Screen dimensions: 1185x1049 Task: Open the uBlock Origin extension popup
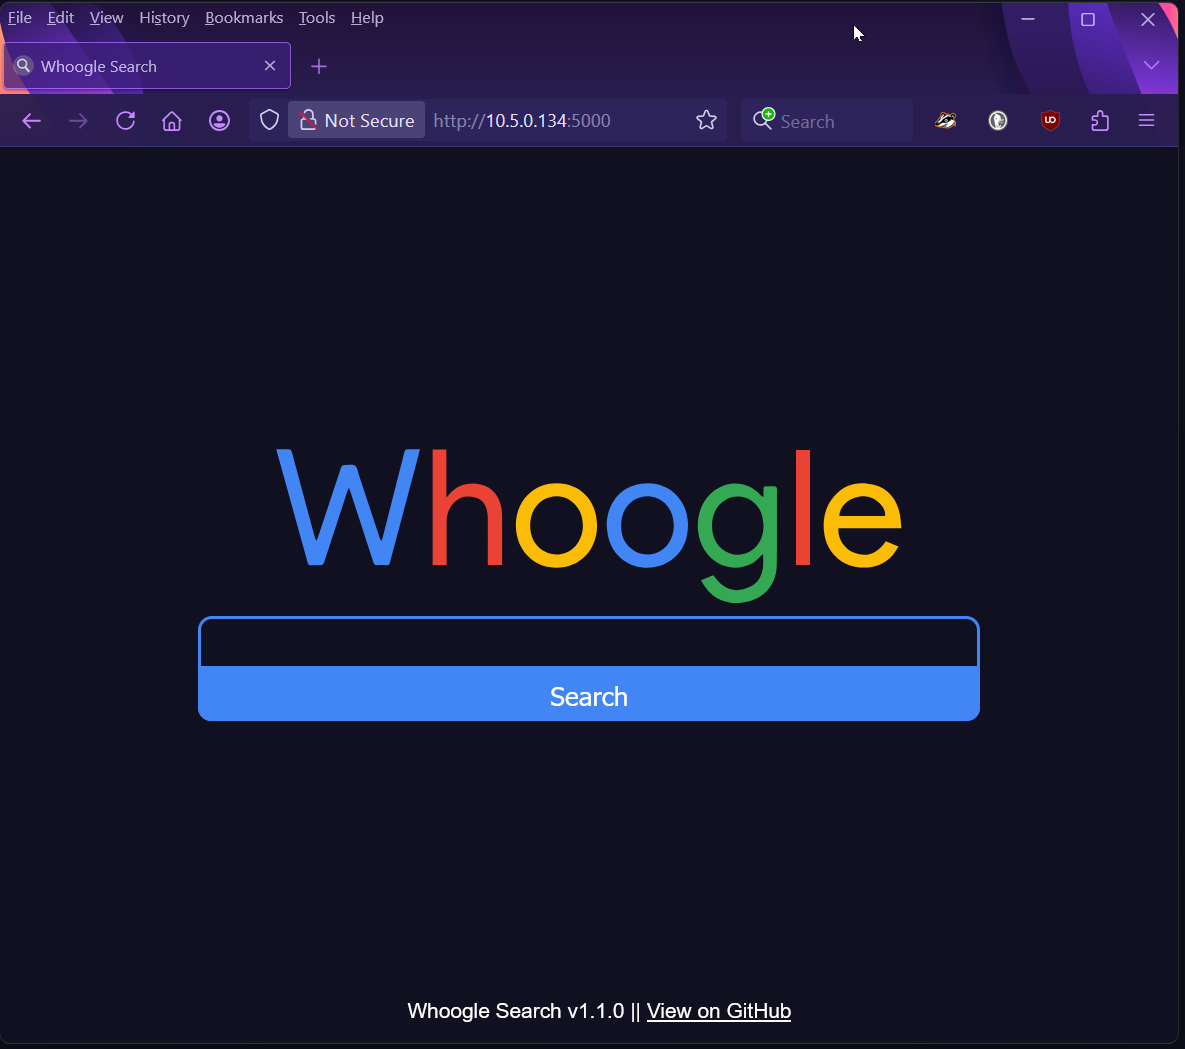tap(1050, 121)
